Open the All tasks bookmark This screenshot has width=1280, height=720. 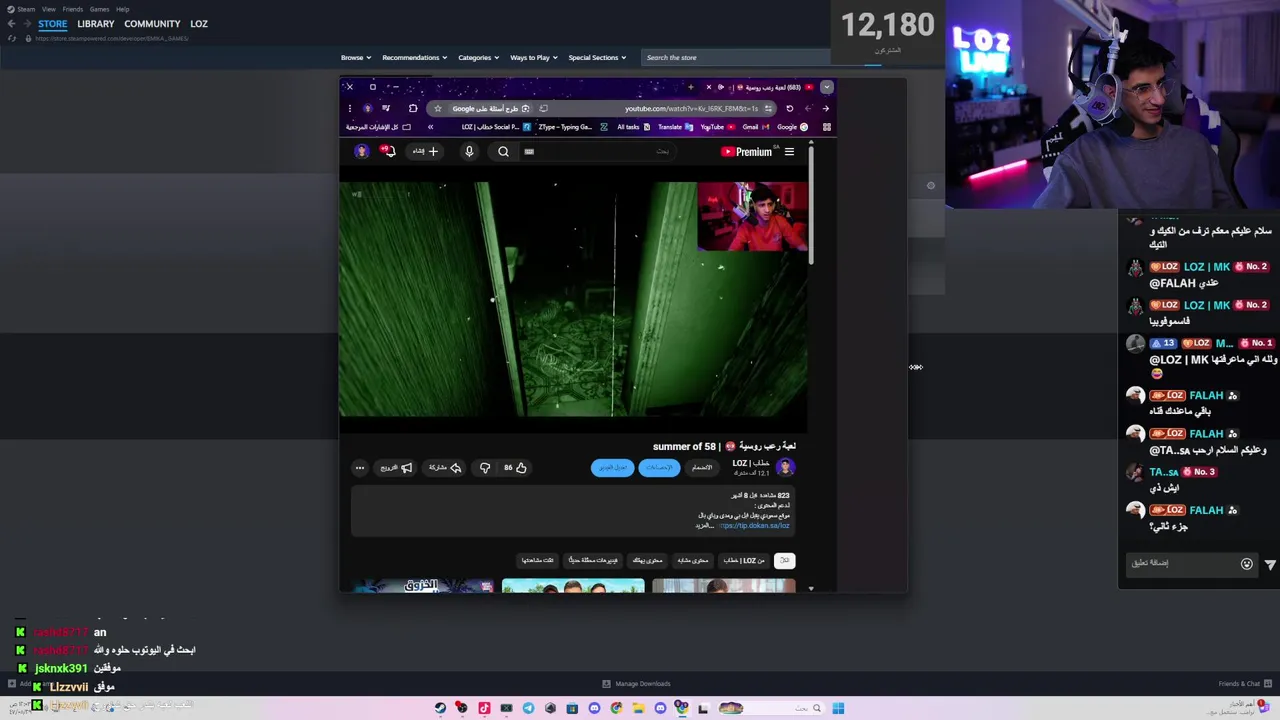[634, 127]
